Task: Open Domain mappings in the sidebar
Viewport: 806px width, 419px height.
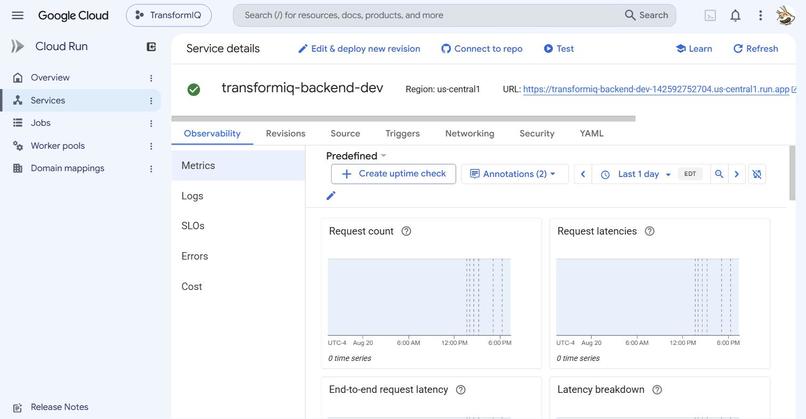Action: point(67,168)
